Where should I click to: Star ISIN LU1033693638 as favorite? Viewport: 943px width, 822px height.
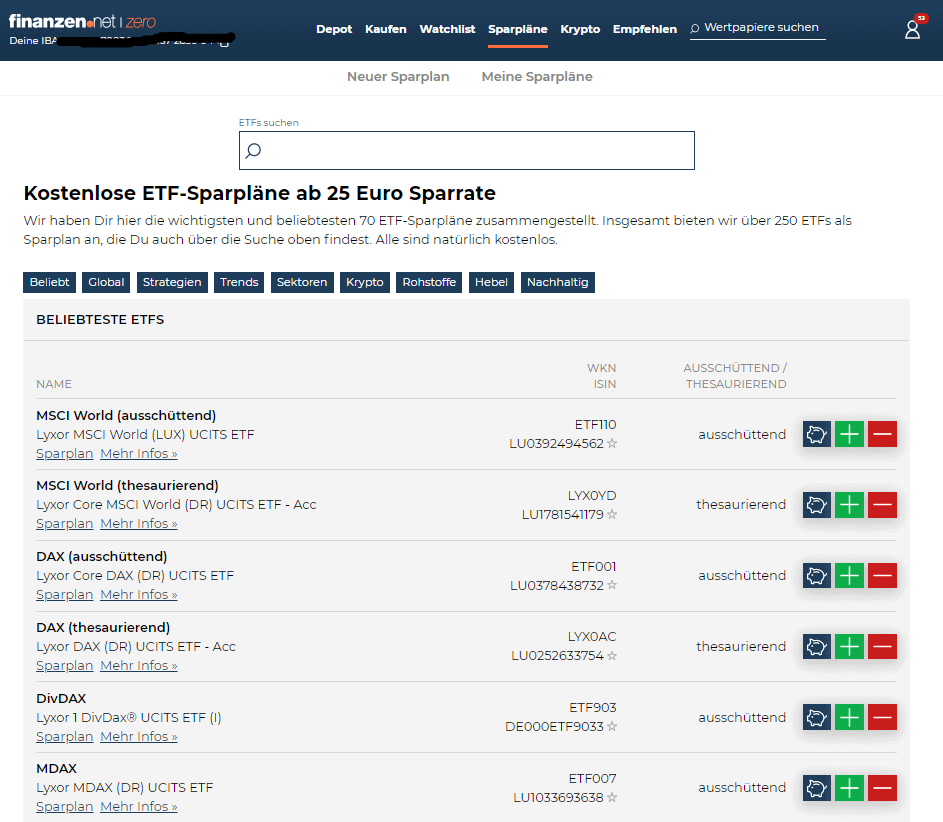pos(612,797)
